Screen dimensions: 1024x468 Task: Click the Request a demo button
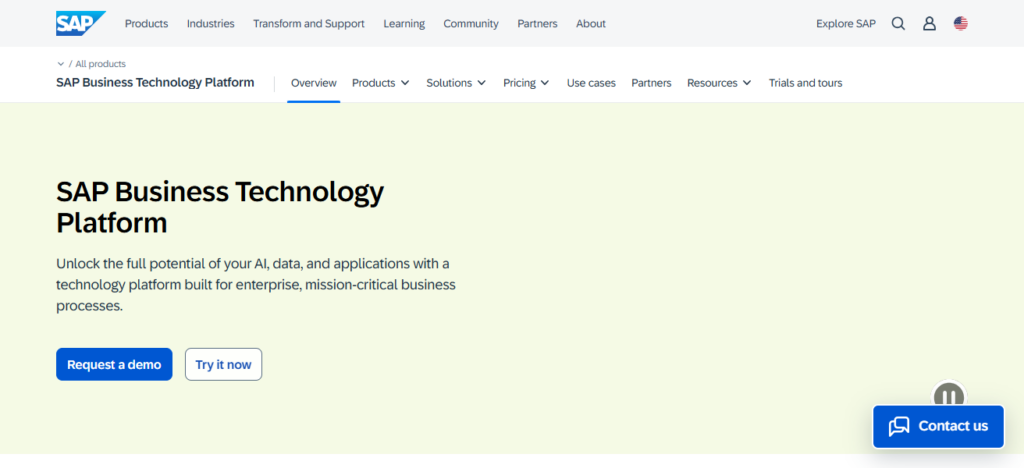[114, 365]
